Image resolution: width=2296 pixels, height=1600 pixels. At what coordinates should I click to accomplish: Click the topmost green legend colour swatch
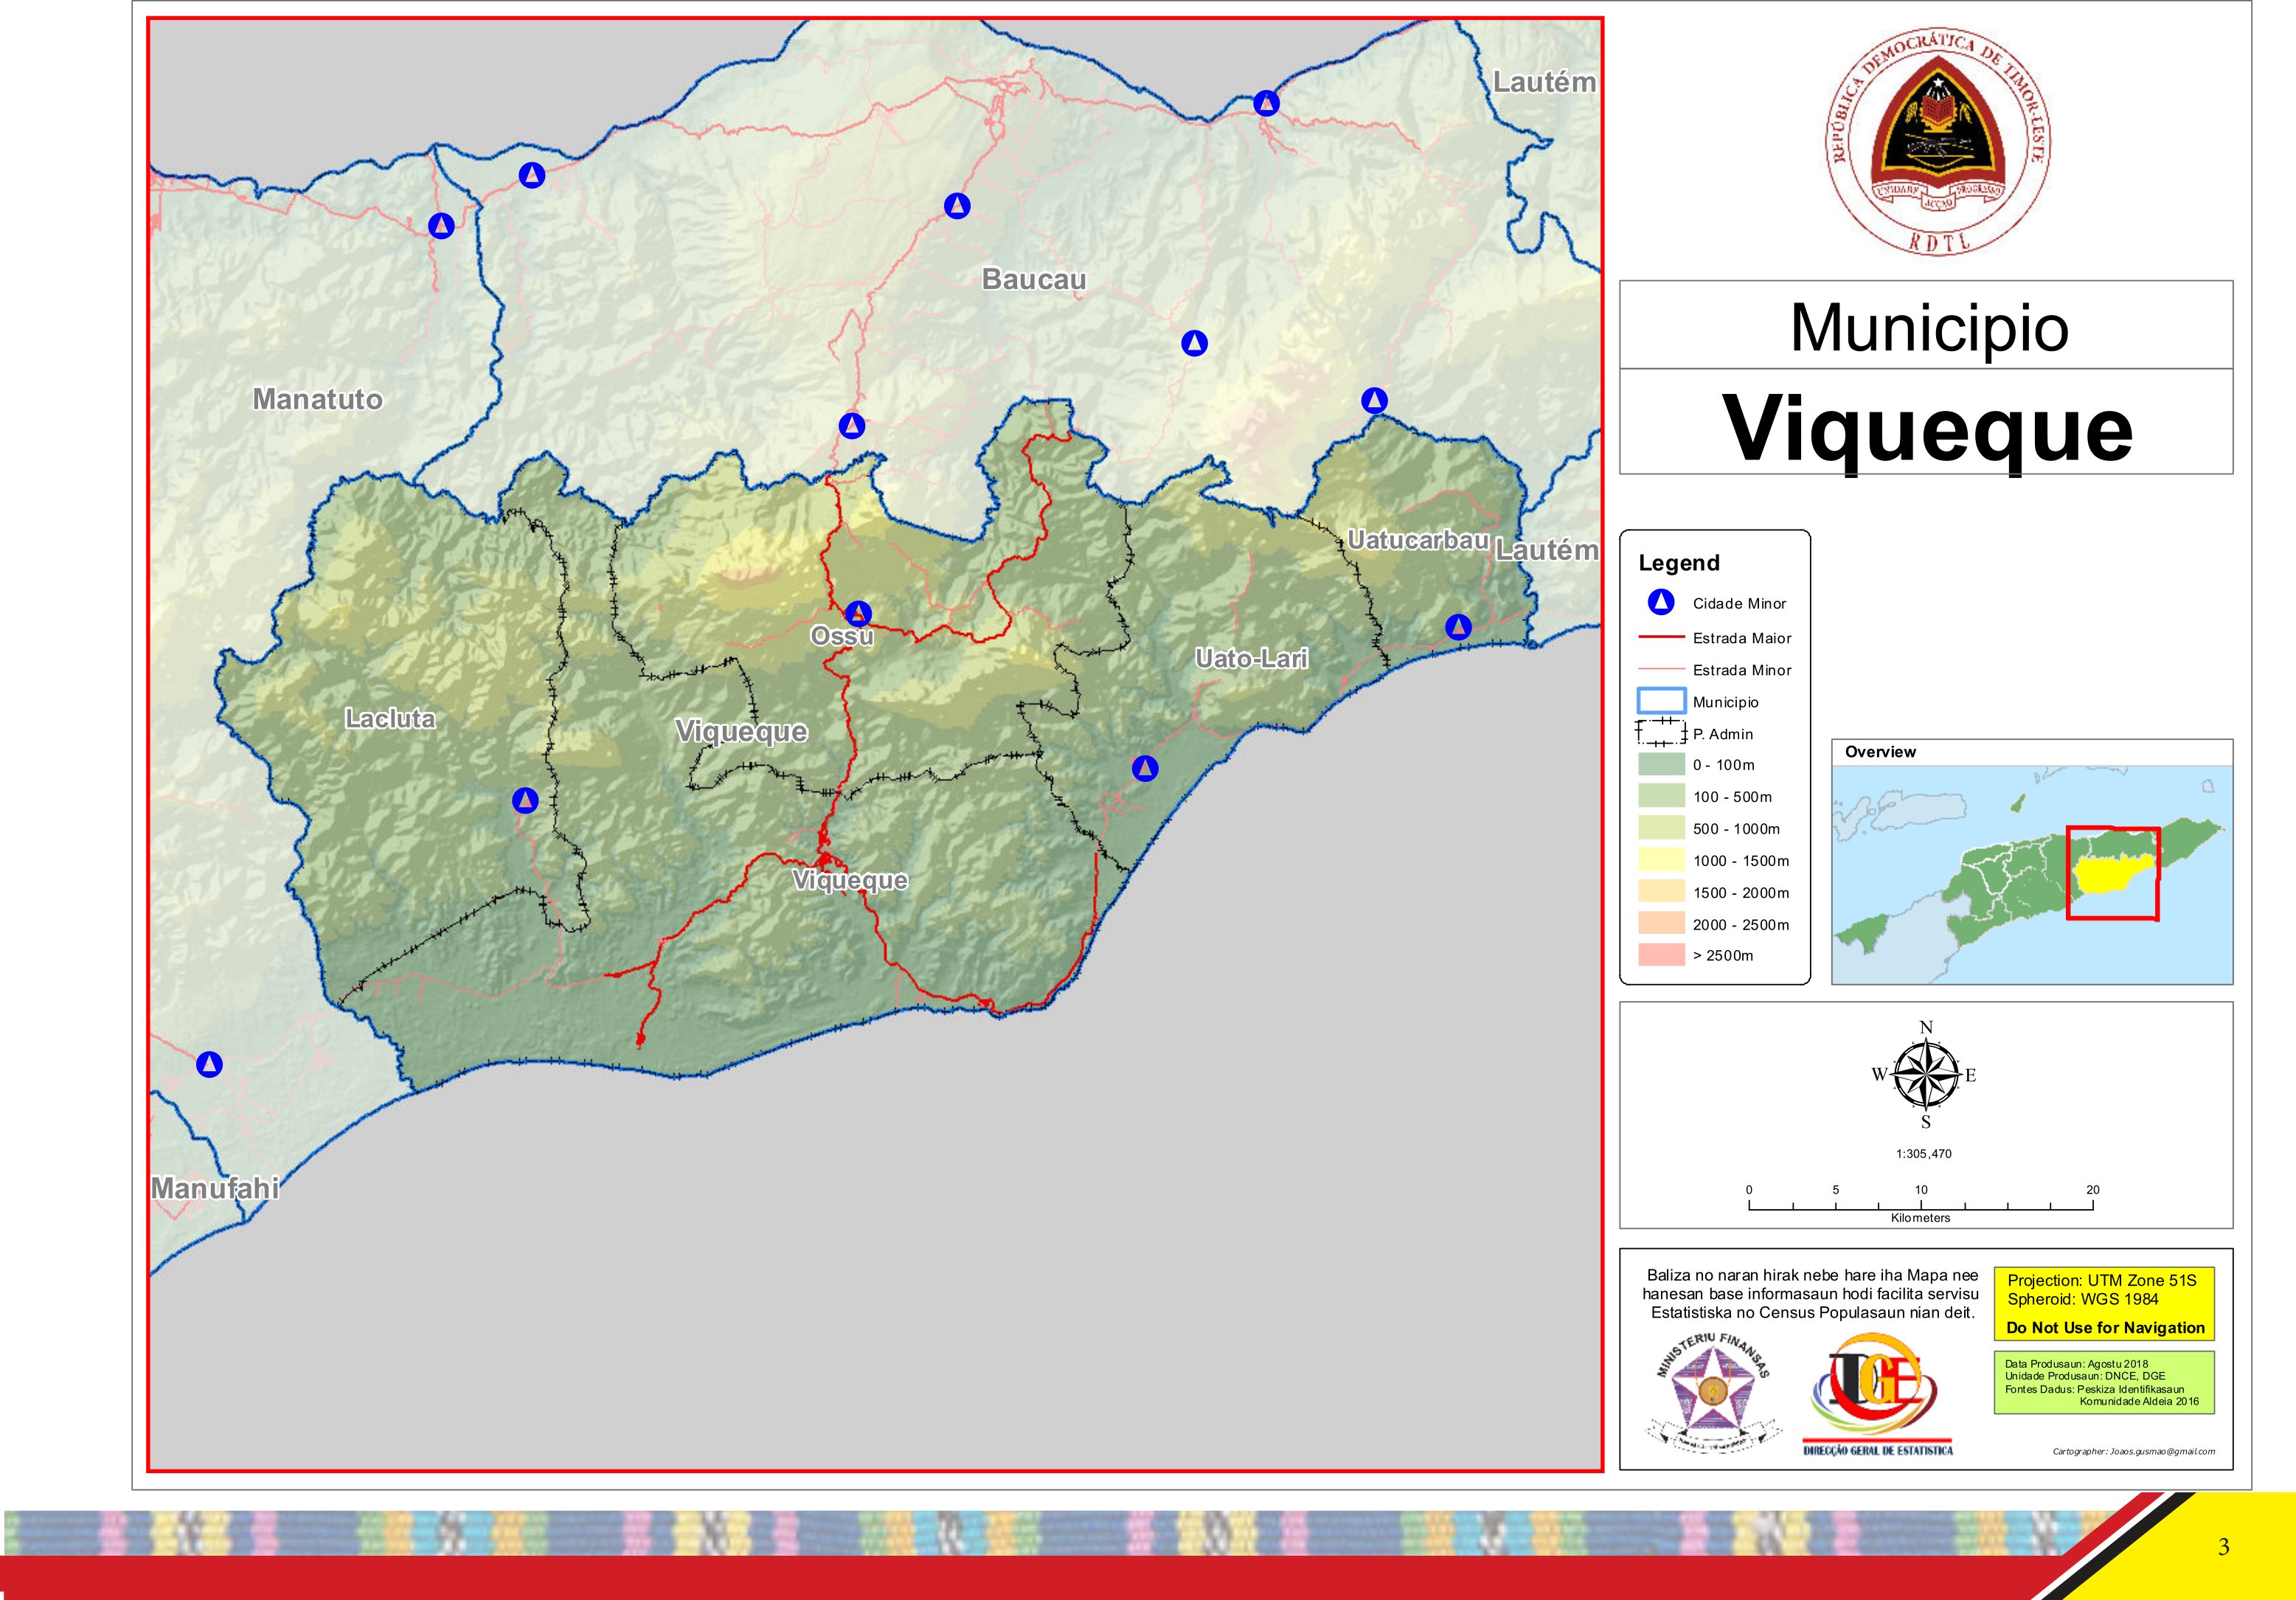click(1661, 764)
